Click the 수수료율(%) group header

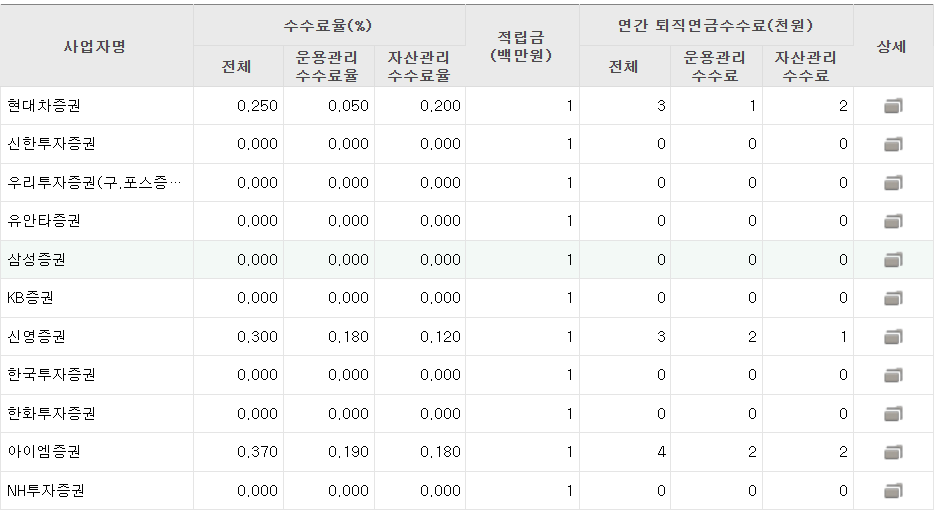(x=328, y=26)
